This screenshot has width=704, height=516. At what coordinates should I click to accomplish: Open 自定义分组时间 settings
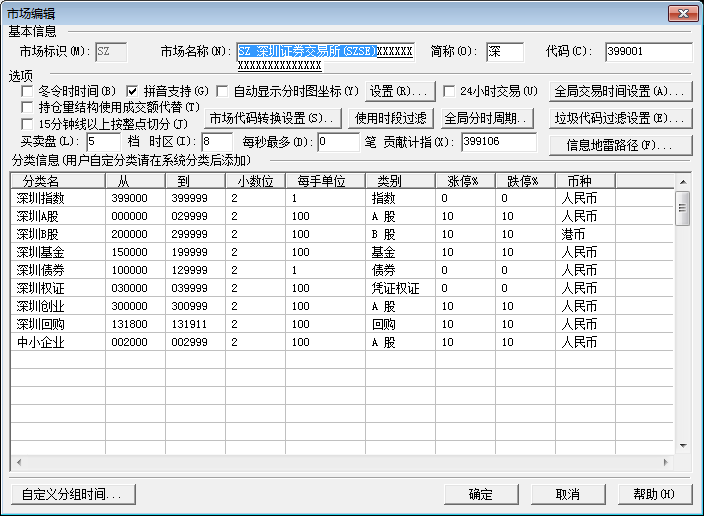pyautogui.click(x=71, y=494)
